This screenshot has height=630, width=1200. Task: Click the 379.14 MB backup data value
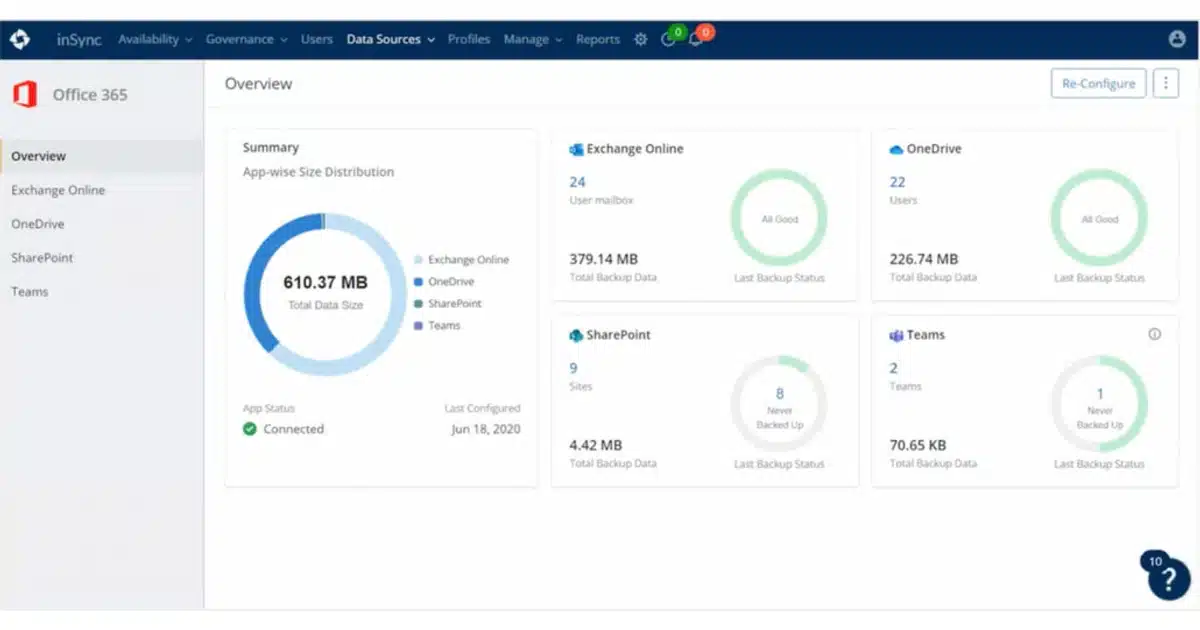[x=603, y=259]
